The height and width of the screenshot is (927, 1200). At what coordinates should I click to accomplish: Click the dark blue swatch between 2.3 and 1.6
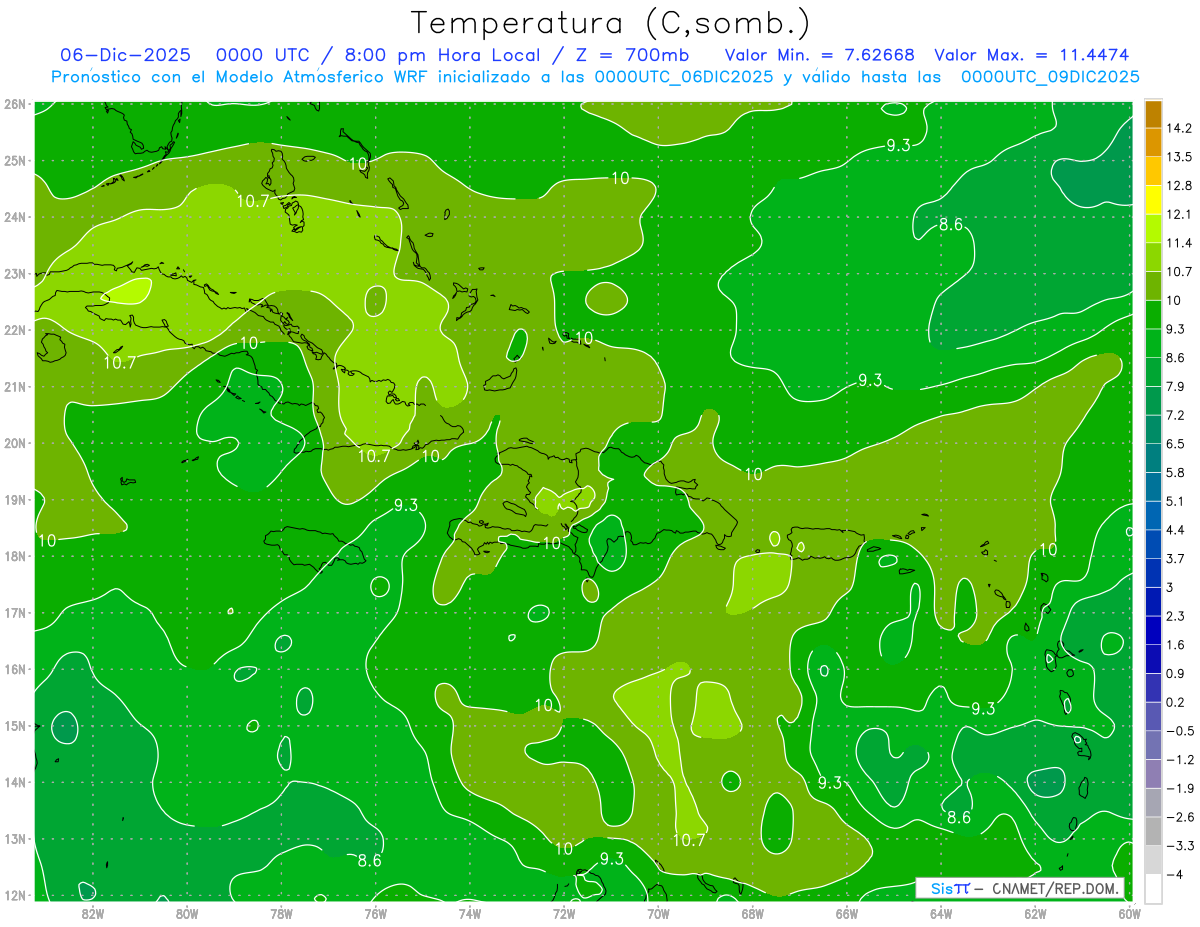[1153, 629]
